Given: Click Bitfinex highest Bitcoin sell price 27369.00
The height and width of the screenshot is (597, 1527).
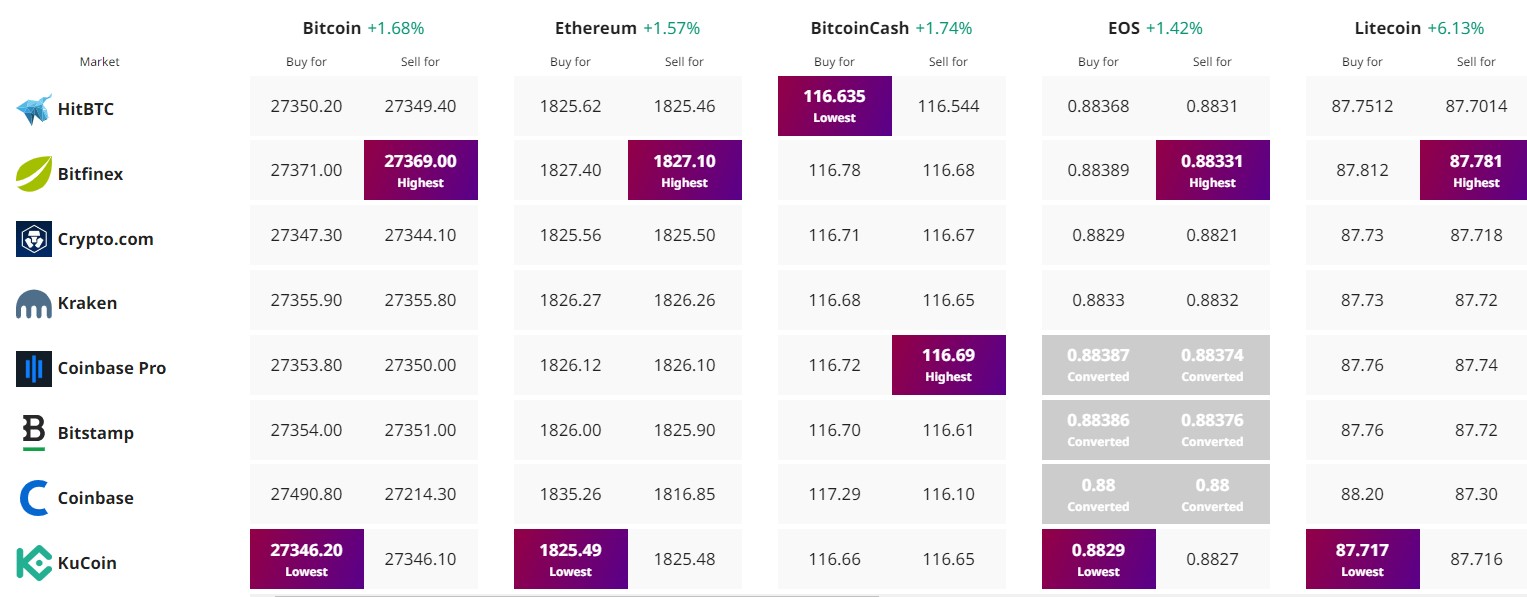Looking at the screenshot, I should [421, 170].
